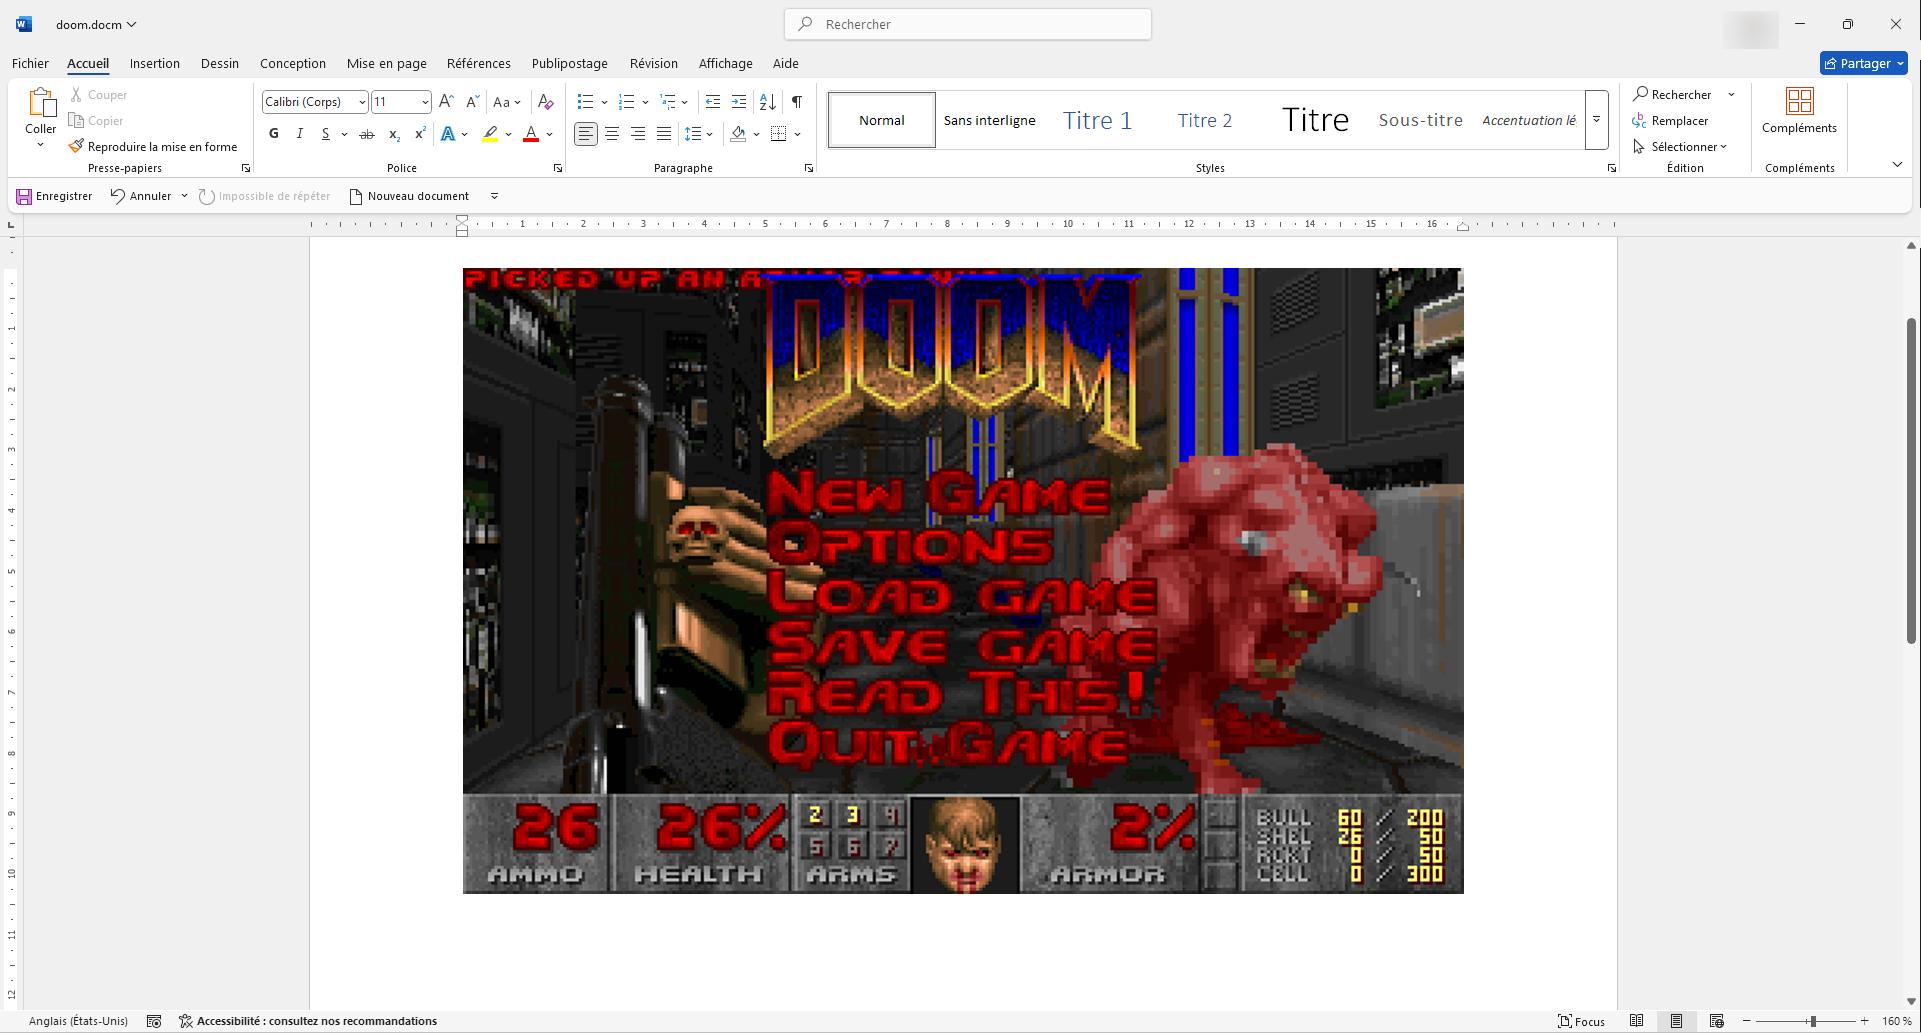Click the Copier icon

[x=76, y=121]
